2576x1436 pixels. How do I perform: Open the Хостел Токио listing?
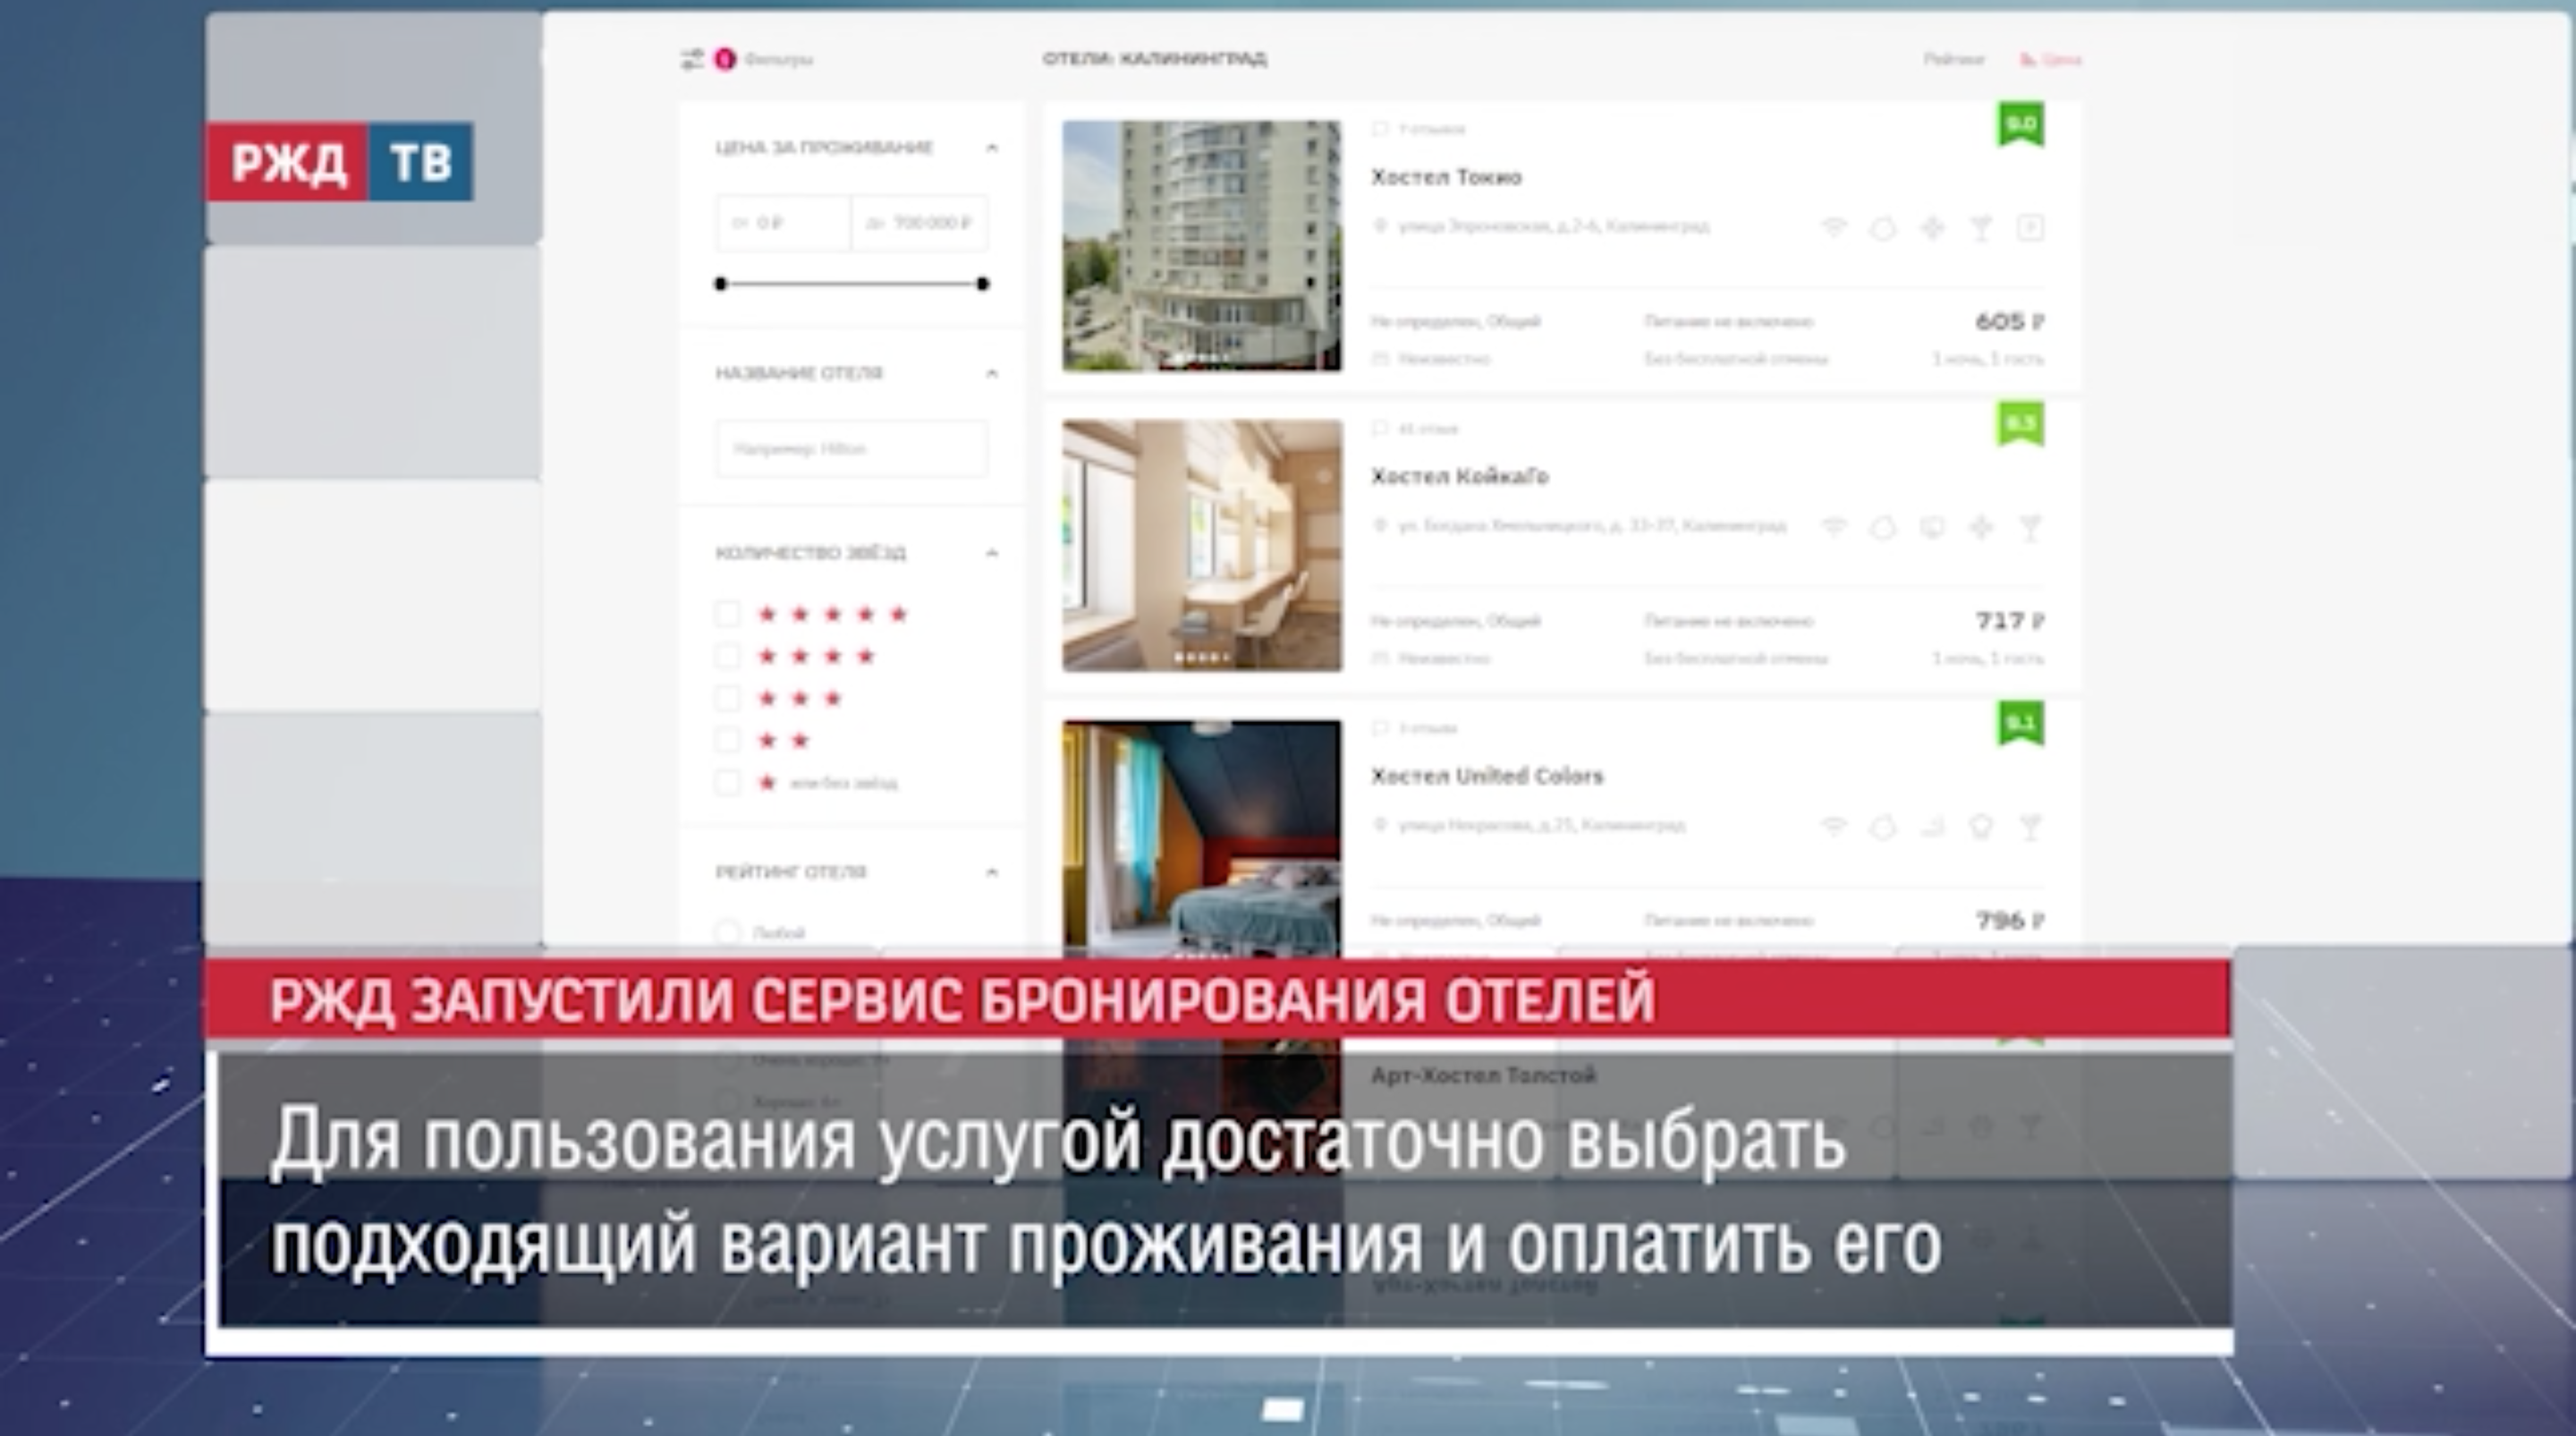[x=1448, y=177]
